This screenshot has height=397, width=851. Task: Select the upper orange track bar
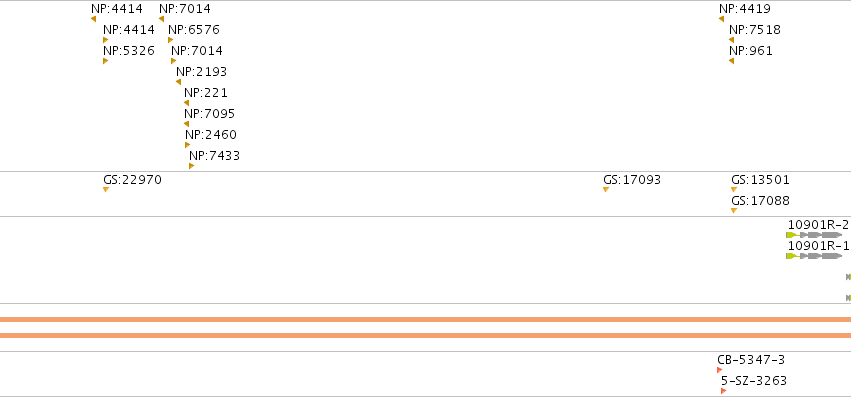click(x=426, y=320)
